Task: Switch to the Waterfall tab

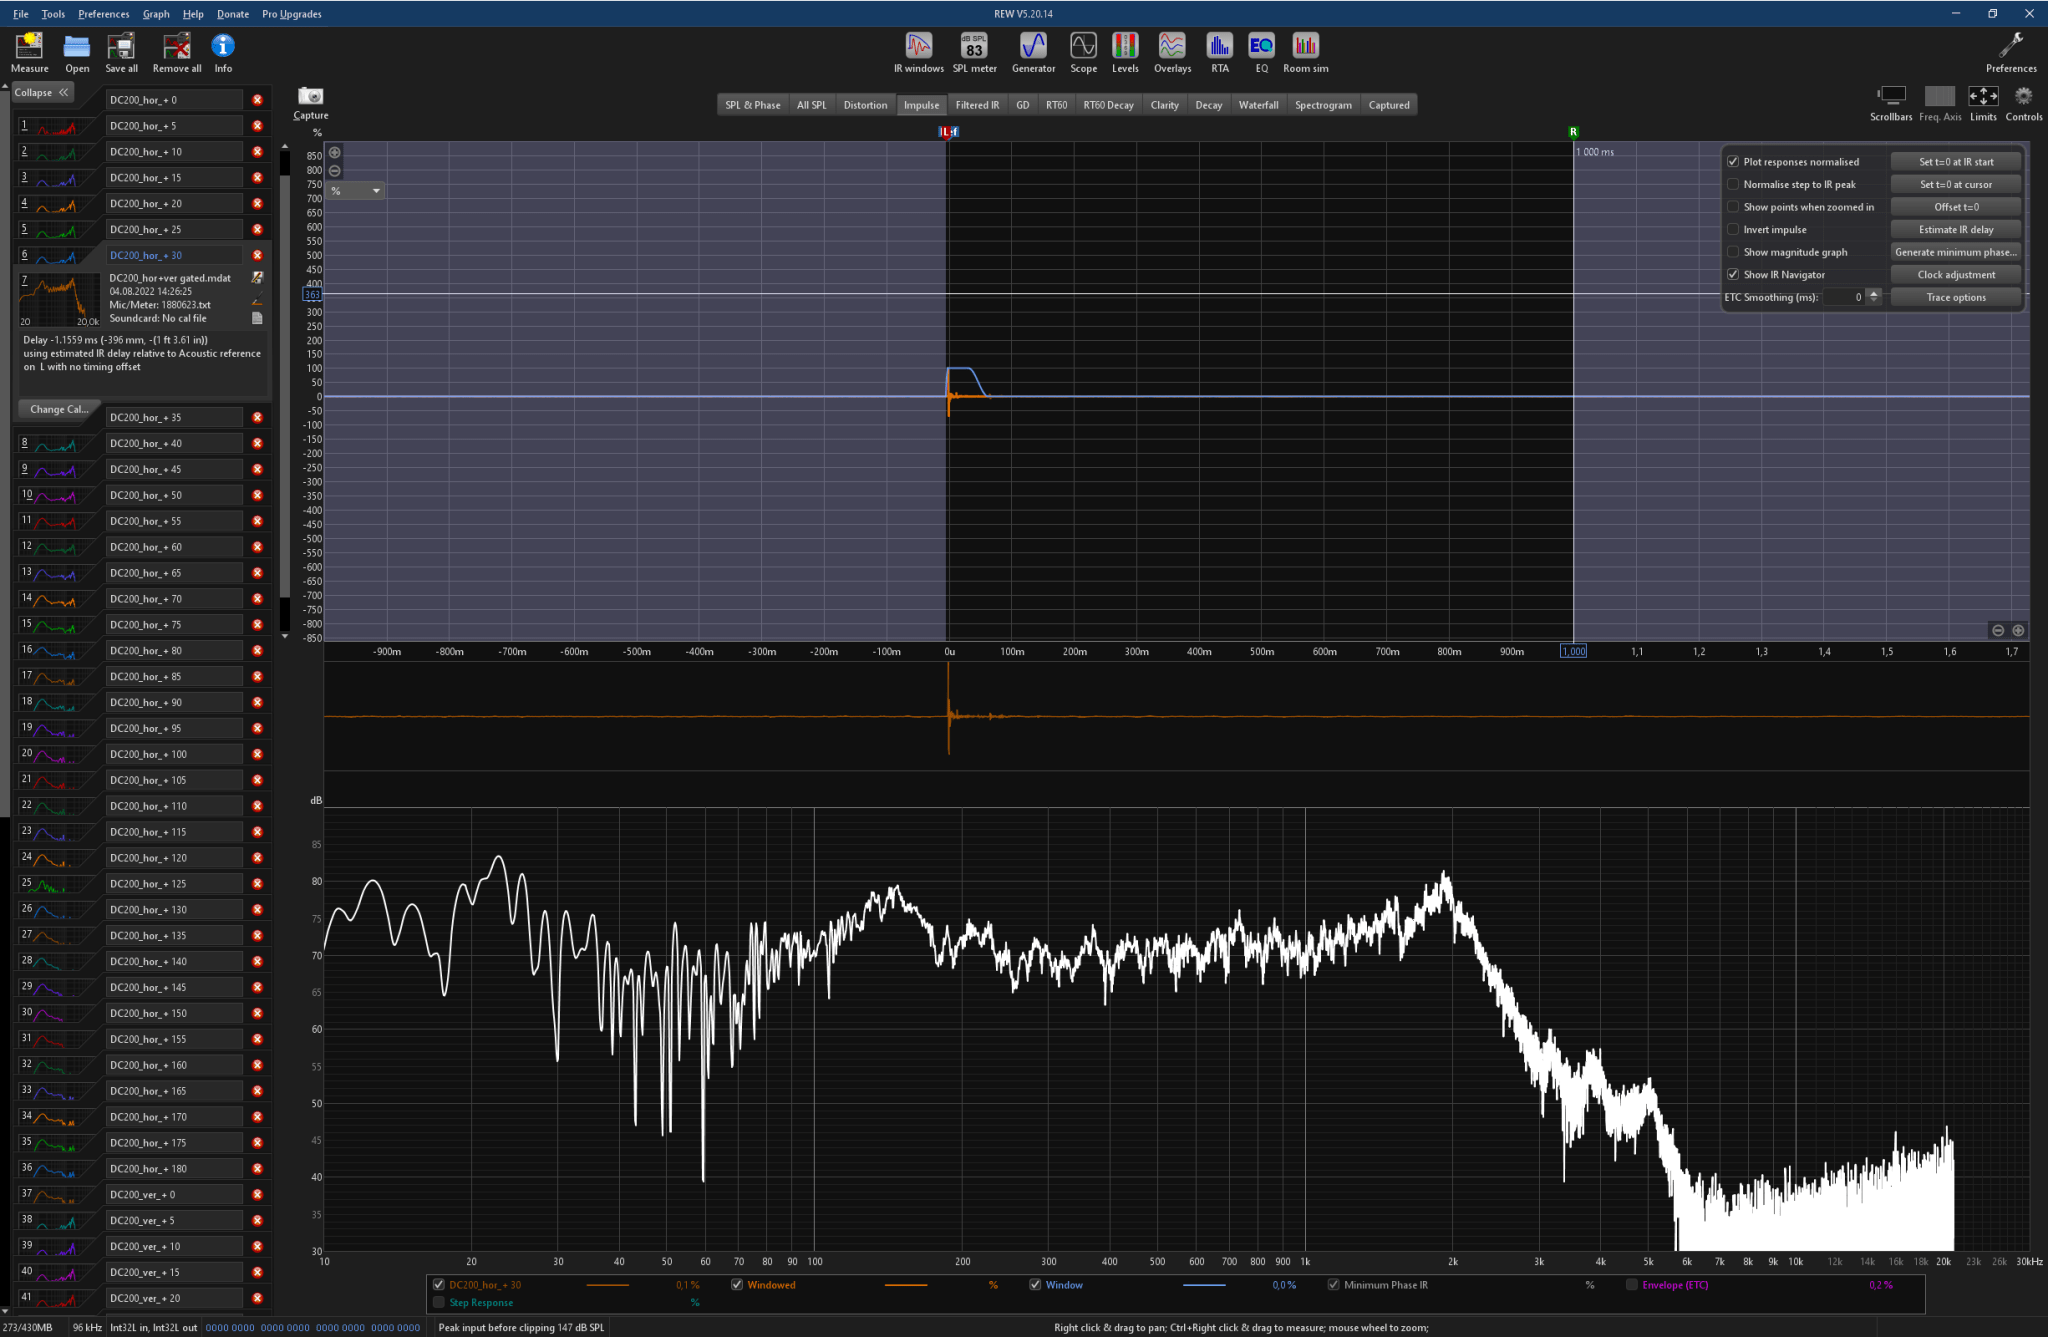Action: (x=1258, y=105)
